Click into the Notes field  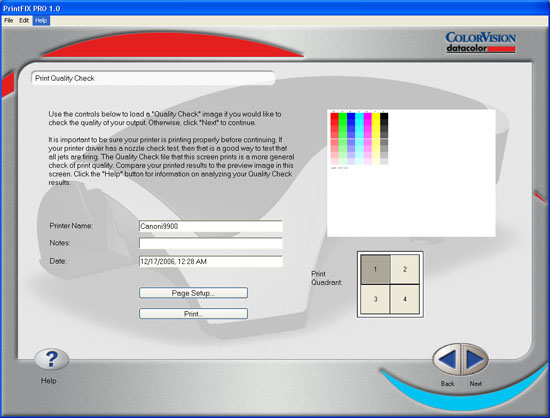tap(211, 243)
